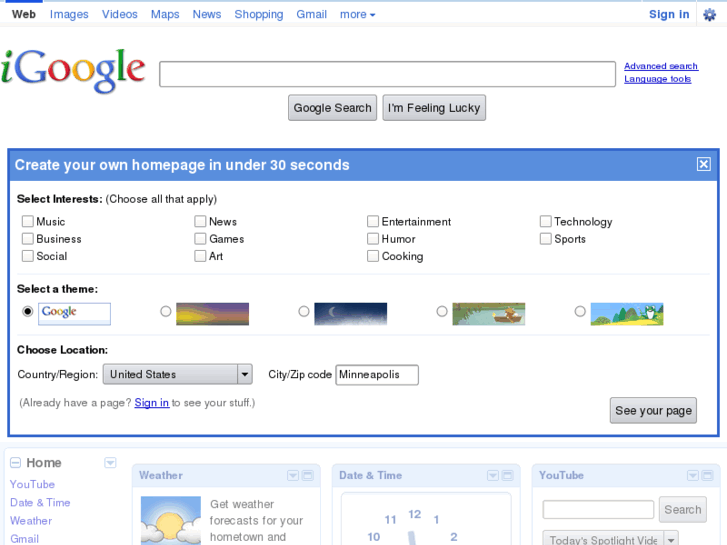Open Images in top navigation
Viewport: 727px width, 545px height.
click(x=69, y=14)
